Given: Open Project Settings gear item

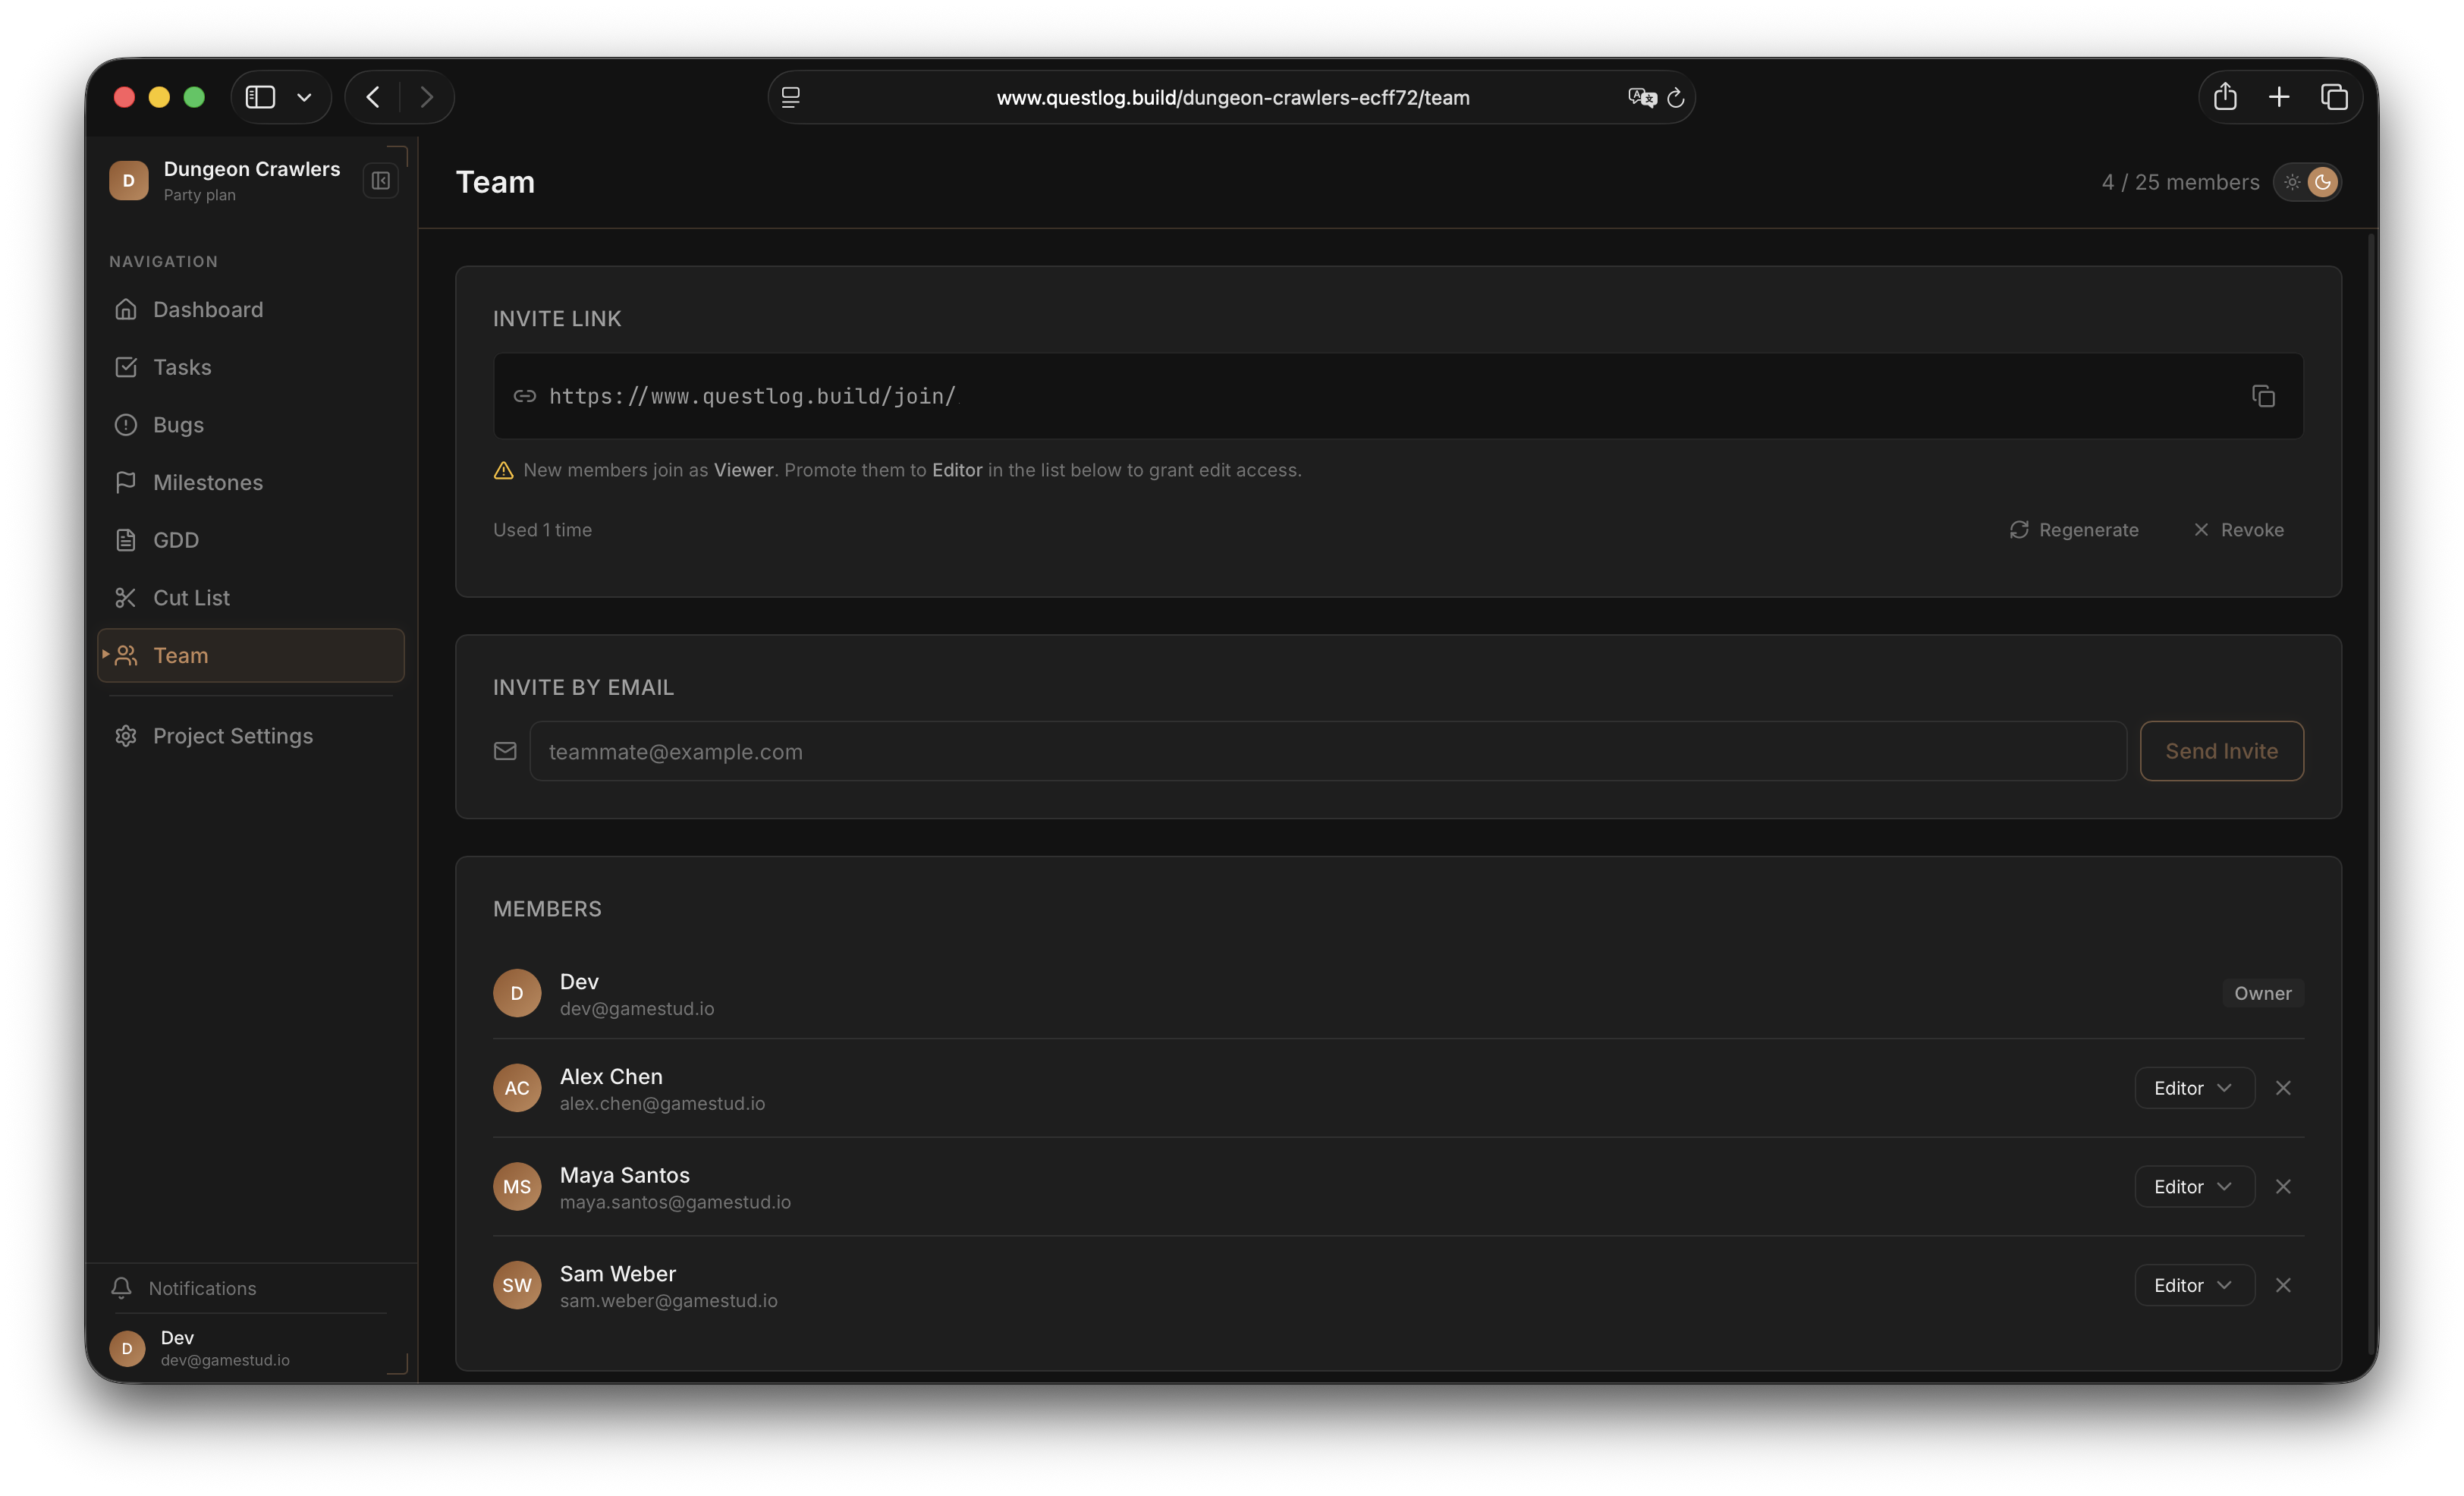Looking at the screenshot, I should [232, 736].
